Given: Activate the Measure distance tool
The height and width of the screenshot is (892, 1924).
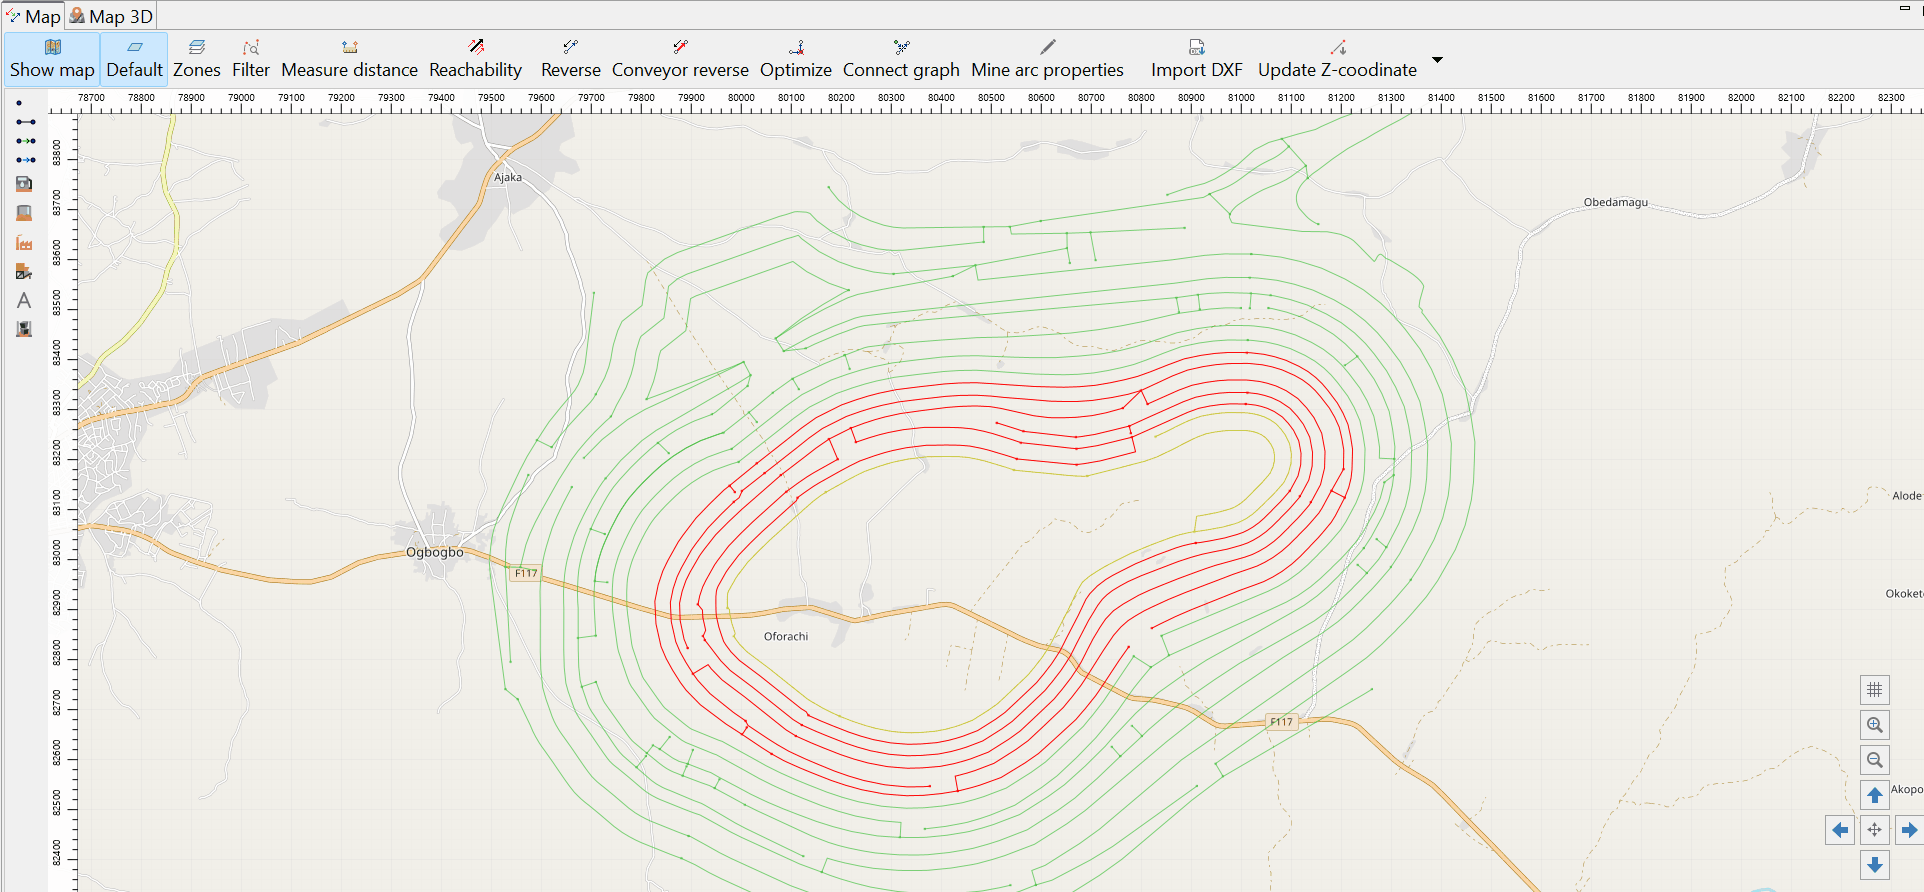Looking at the screenshot, I should tap(349, 59).
